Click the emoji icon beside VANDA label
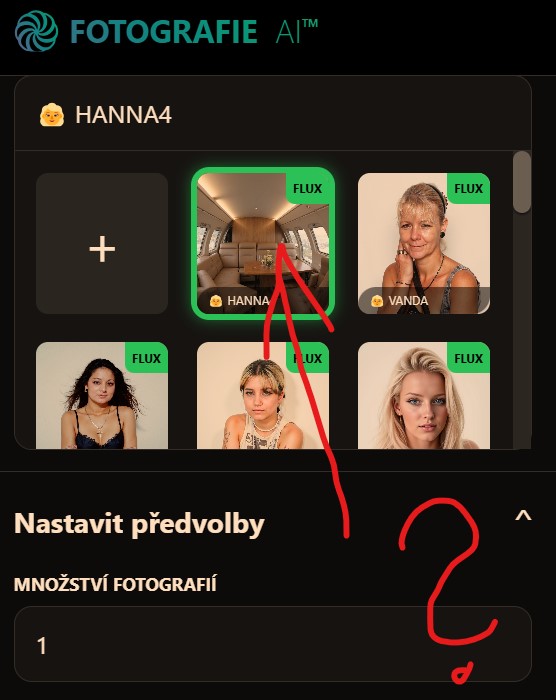Image resolution: width=556 pixels, height=700 pixels. [x=377, y=300]
